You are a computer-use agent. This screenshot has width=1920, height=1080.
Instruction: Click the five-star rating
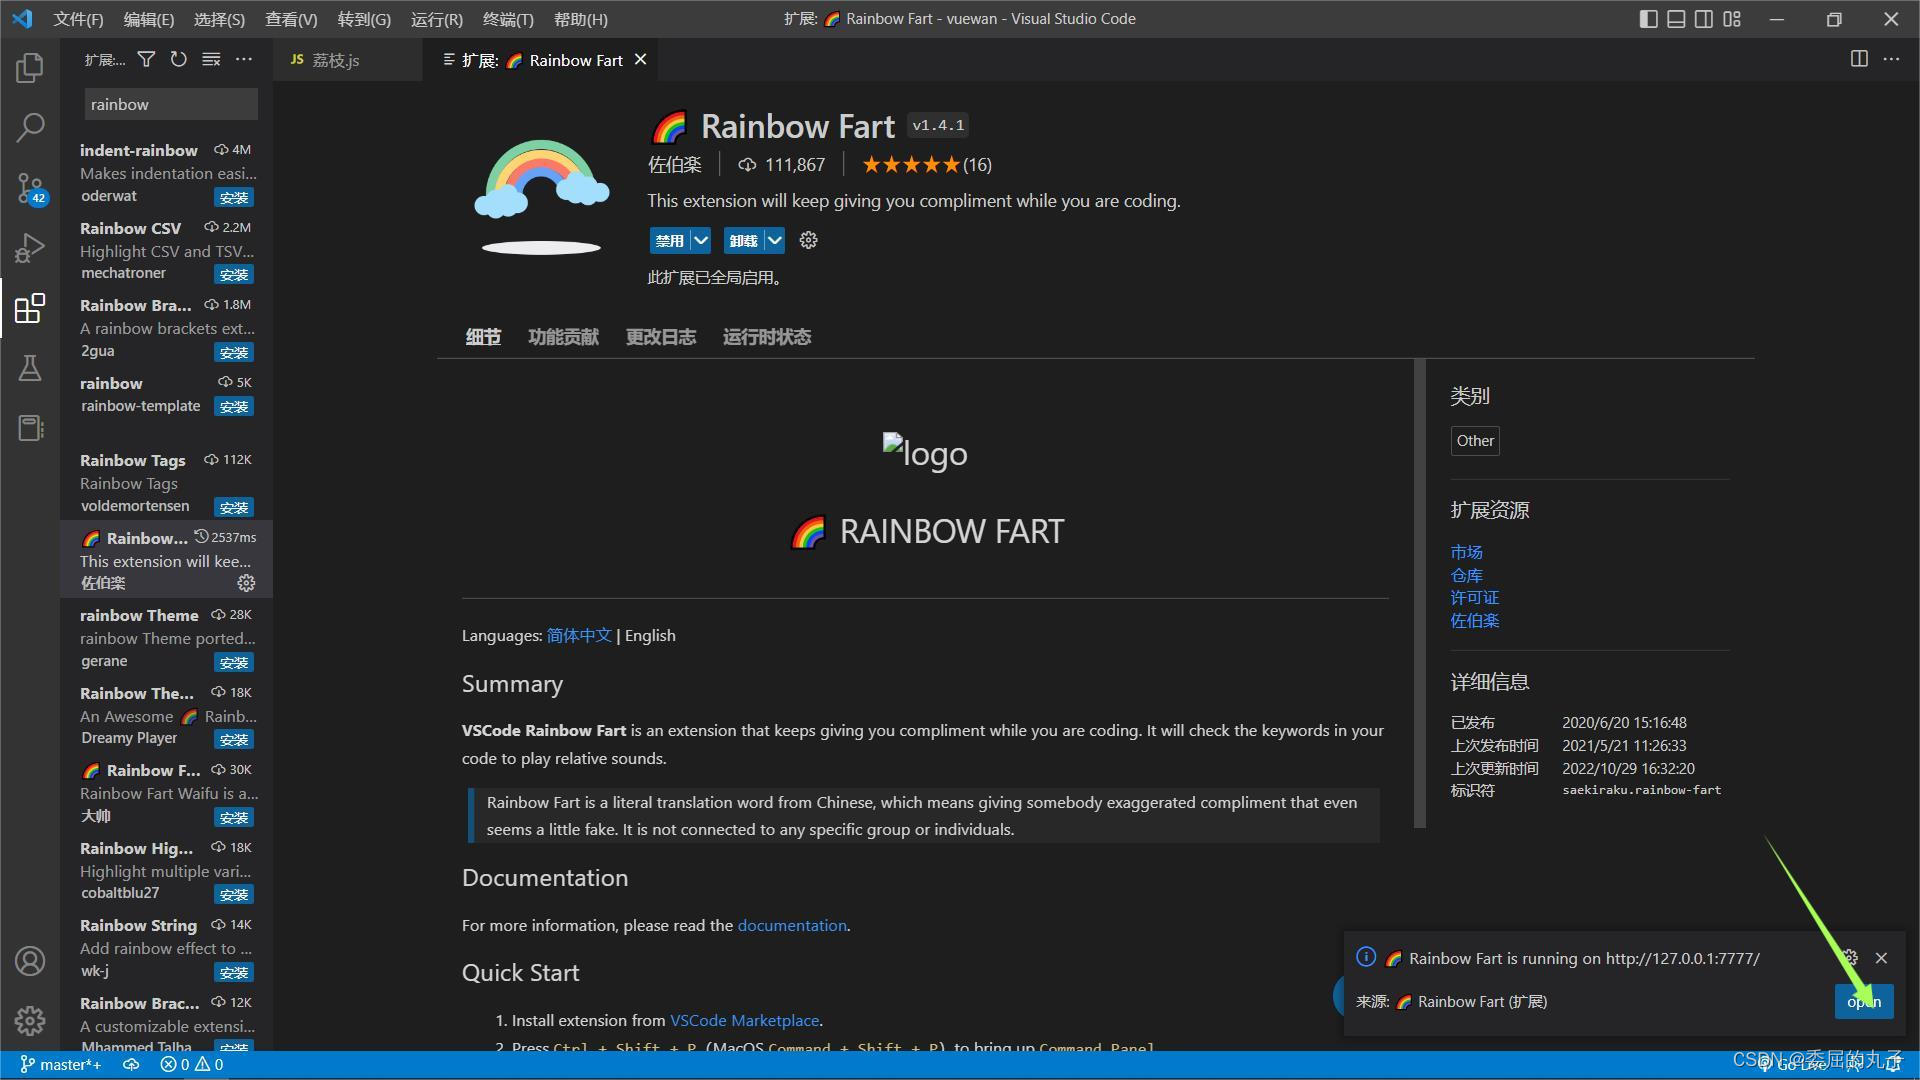click(910, 165)
